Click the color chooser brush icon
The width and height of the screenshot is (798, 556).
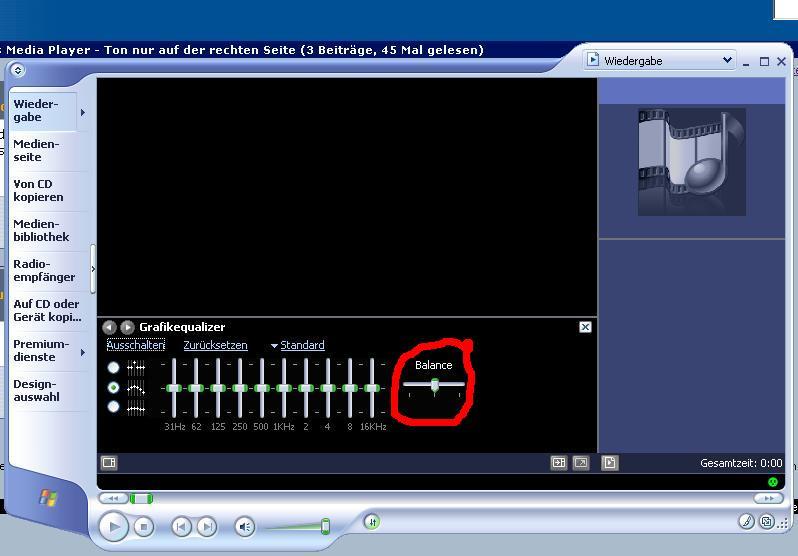point(746,522)
